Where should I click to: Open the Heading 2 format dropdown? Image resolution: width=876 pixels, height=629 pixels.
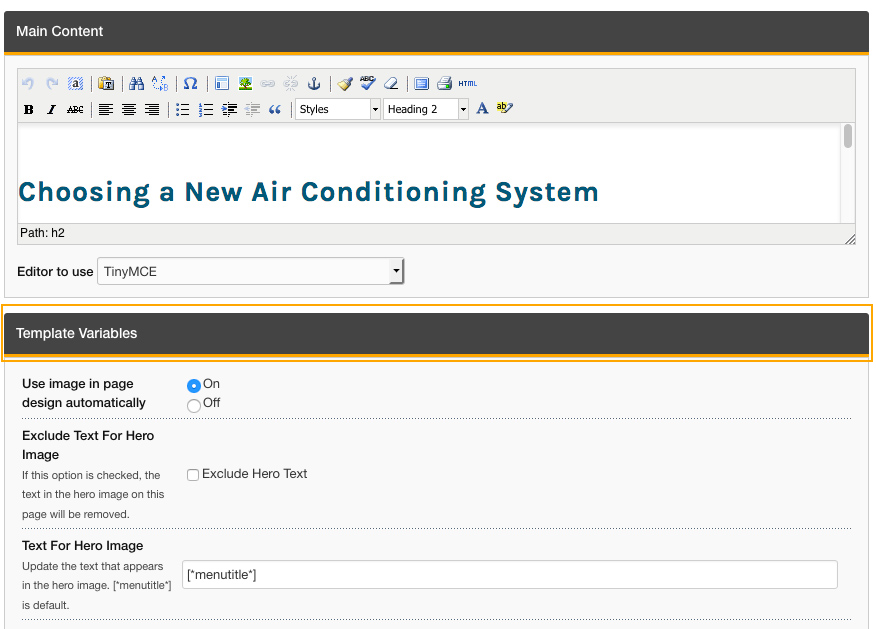tap(425, 109)
